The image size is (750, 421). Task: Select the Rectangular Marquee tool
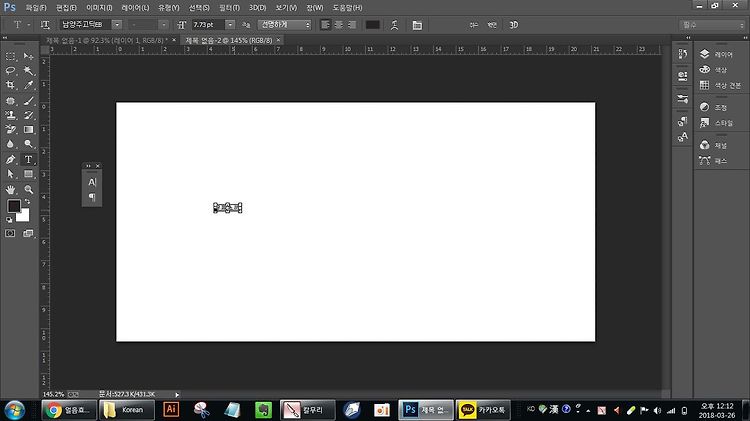11,56
